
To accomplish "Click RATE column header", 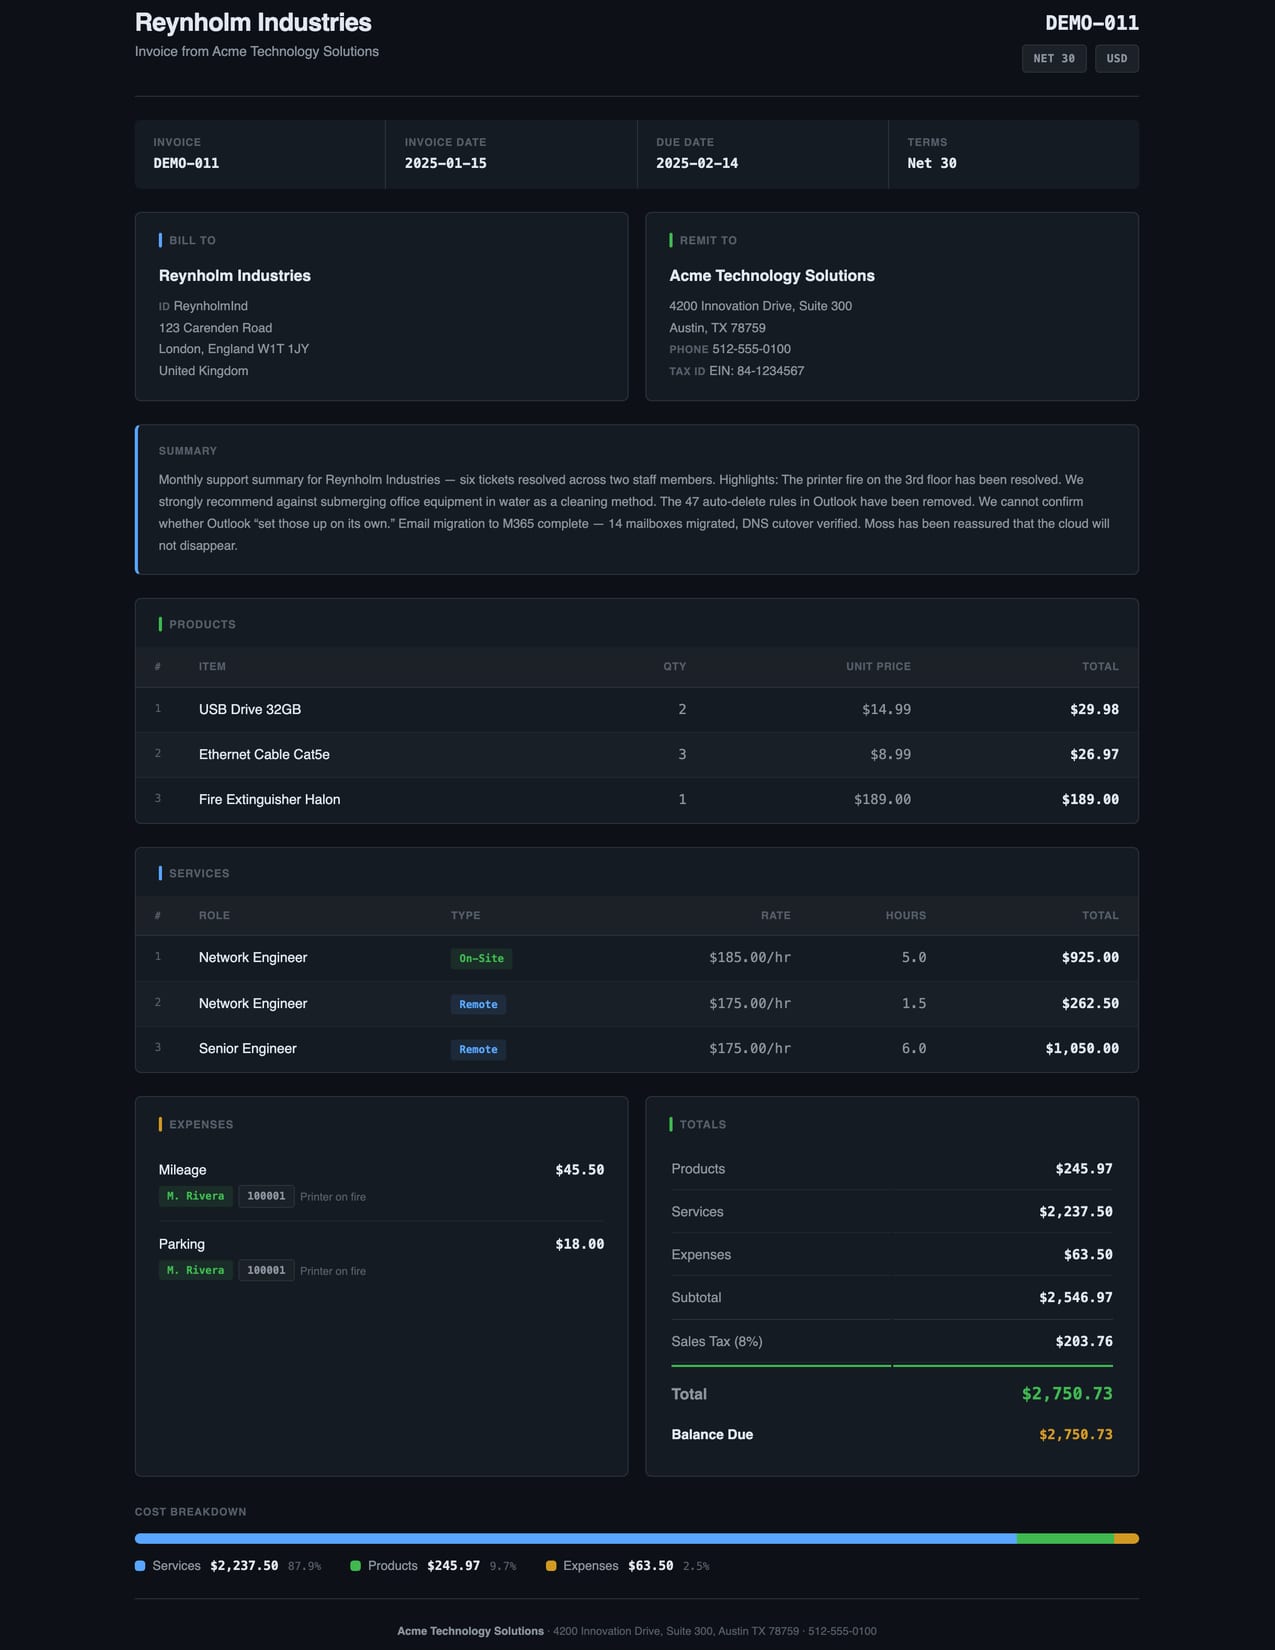I will pos(775,915).
